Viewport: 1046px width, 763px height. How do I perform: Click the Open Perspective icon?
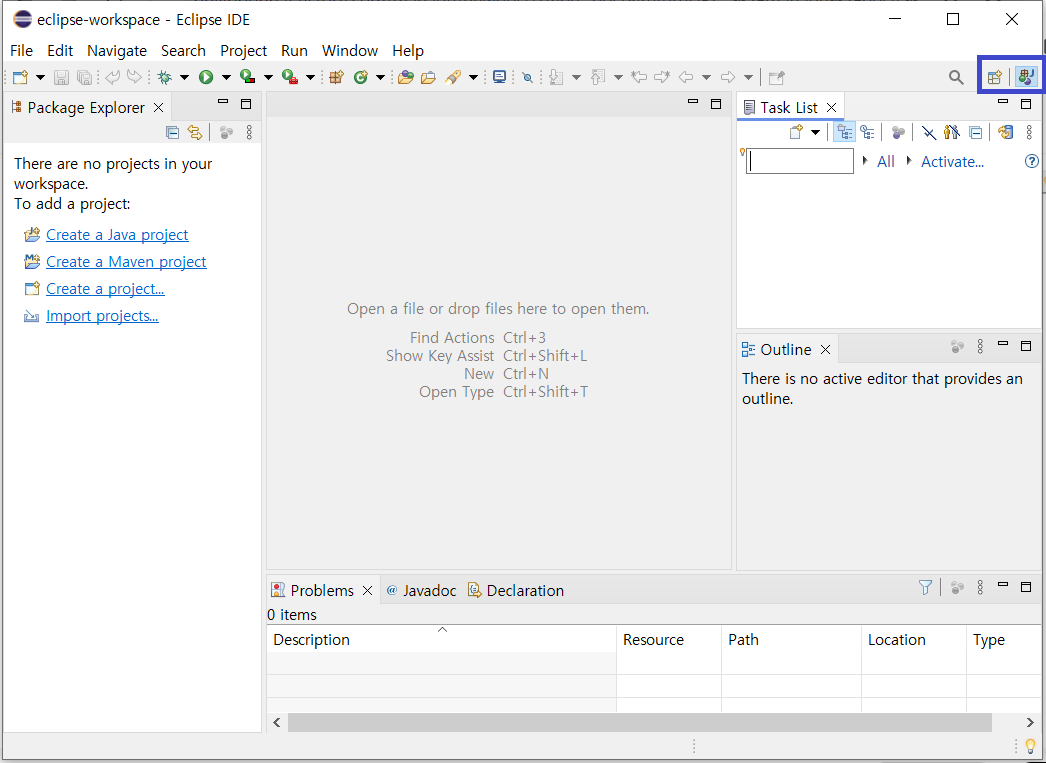point(994,77)
